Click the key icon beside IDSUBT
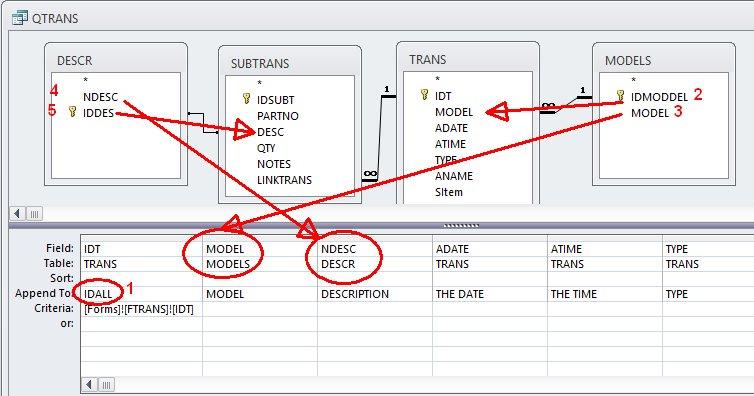The height and width of the screenshot is (396, 754). tap(247, 99)
